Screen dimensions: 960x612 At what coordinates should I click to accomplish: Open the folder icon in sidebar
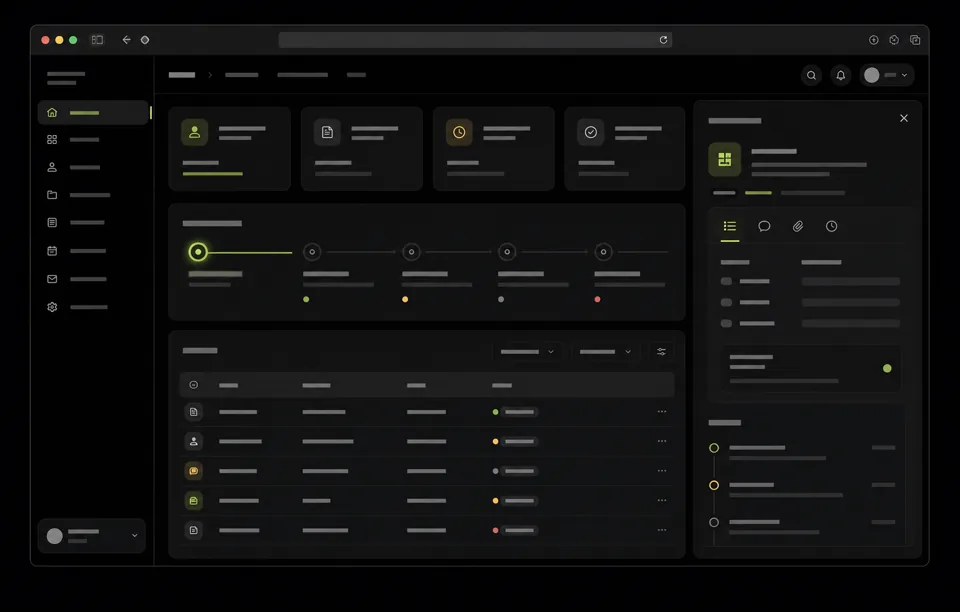point(52,195)
